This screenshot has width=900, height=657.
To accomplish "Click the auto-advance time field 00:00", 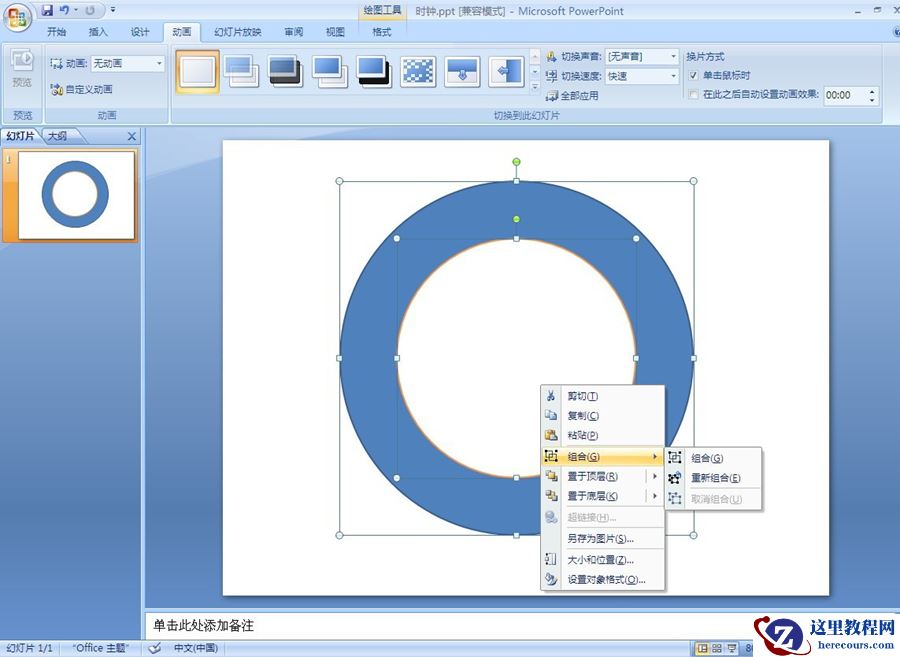I will tap(844, 95).
